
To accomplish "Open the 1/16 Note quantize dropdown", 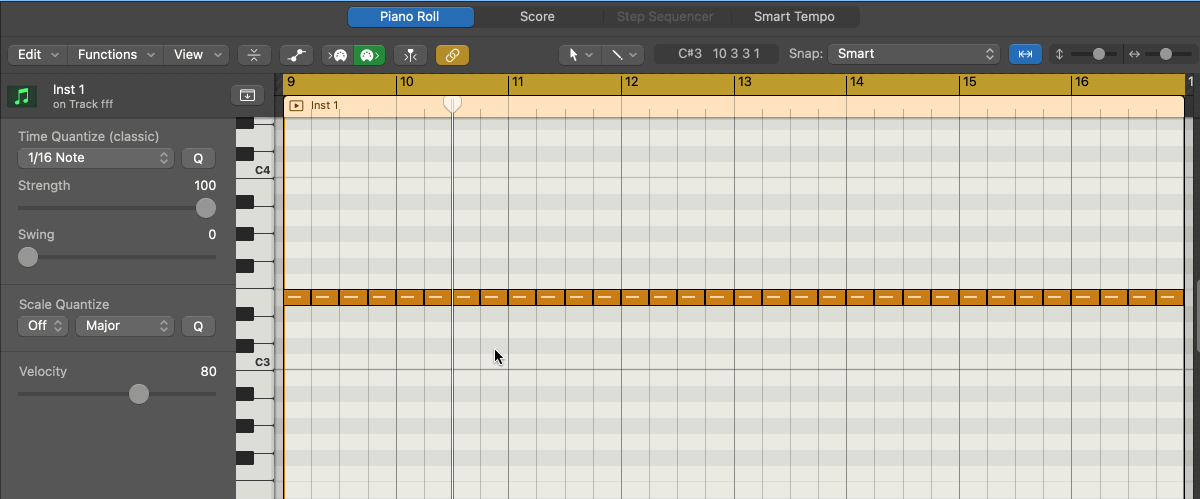I will [96, 158].
